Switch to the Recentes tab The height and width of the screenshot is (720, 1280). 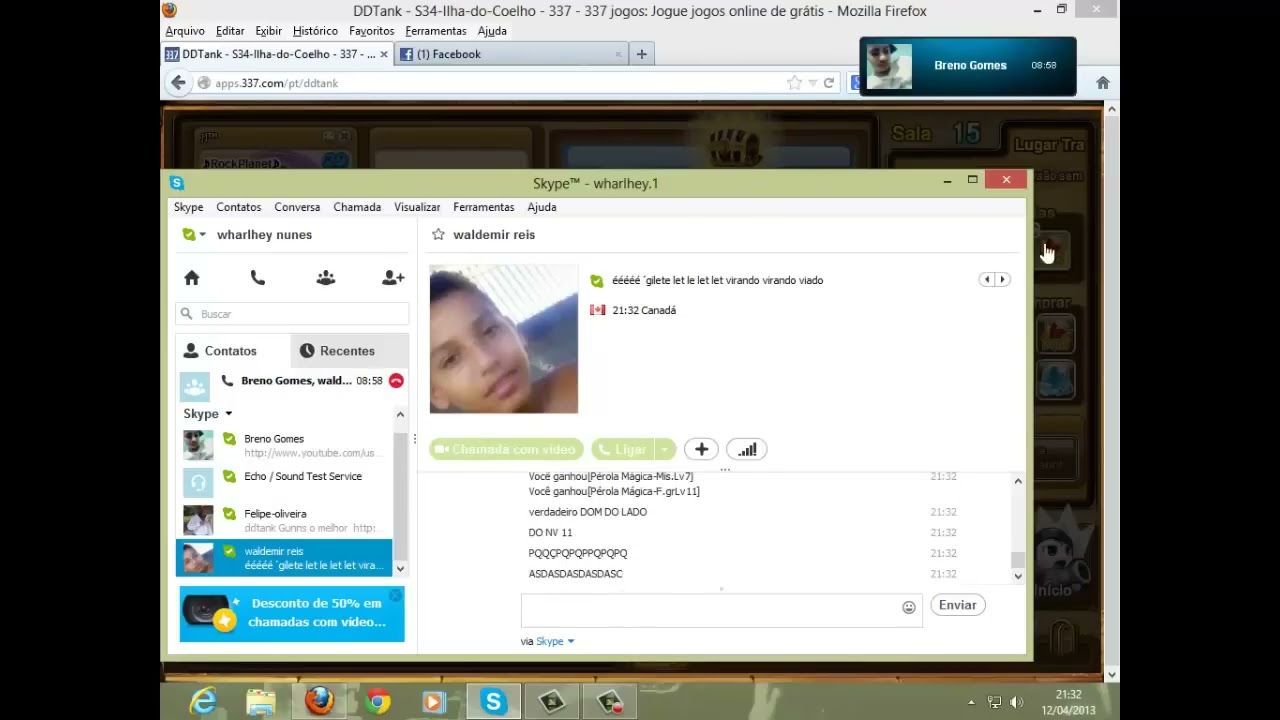coord(349,351)
